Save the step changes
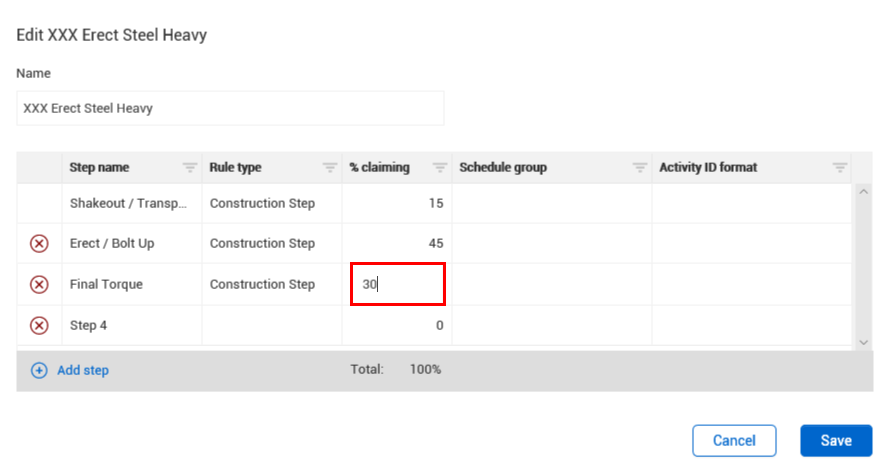Screen dimensions: 891x466 (x=836, y=441)
